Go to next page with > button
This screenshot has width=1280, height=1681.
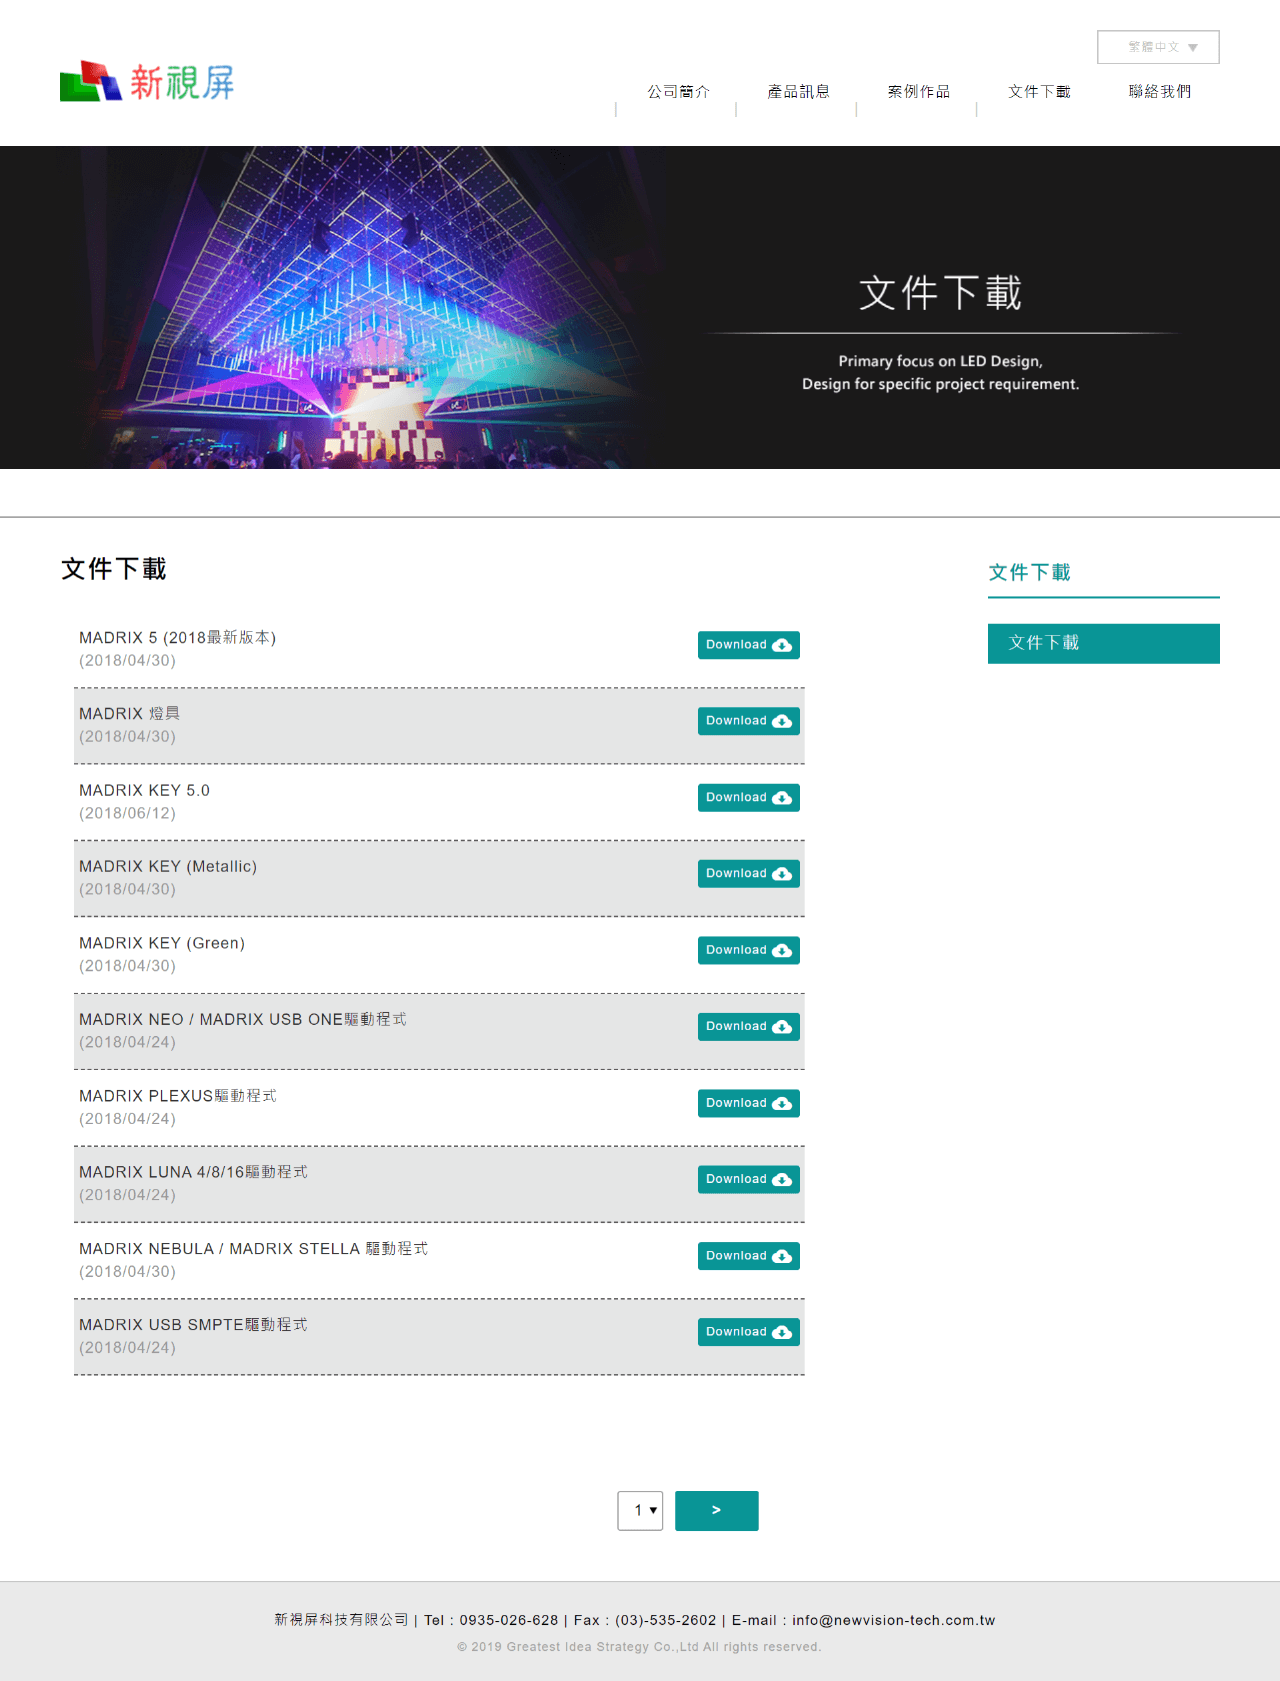(x=717, y=1510)
